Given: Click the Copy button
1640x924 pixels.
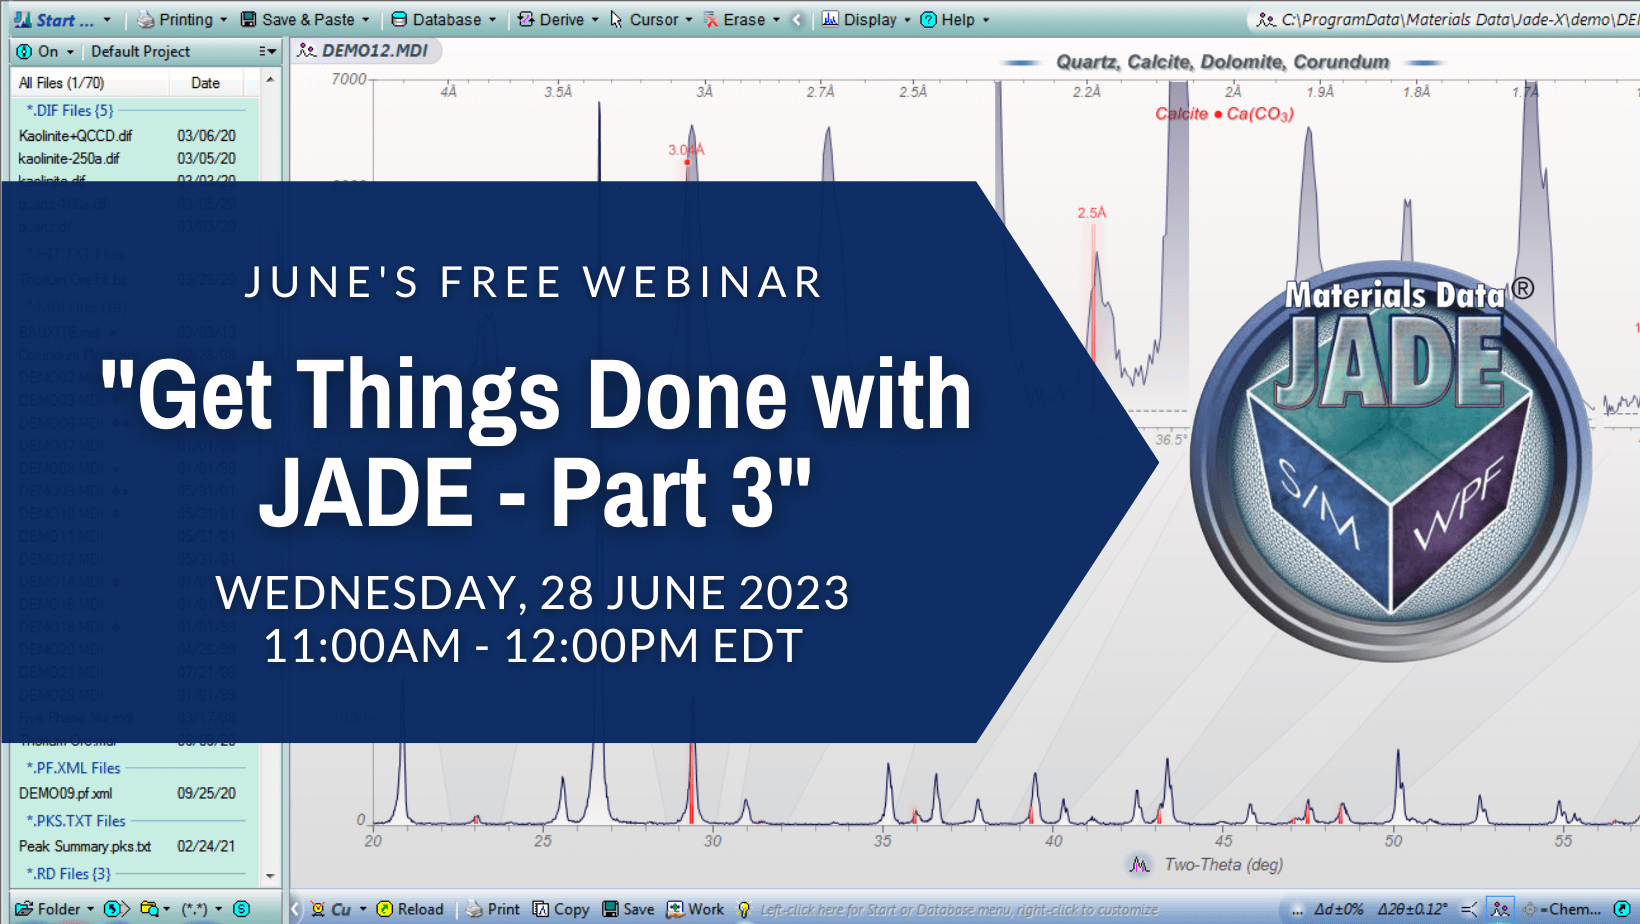Looking at the screenshot, I should 561,909.
